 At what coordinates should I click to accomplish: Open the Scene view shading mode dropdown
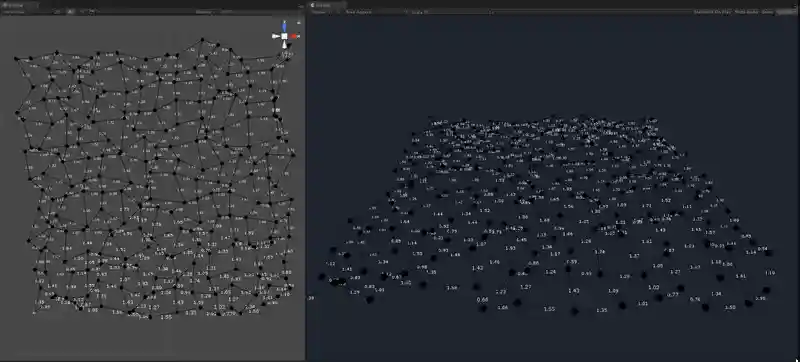[15, 12]
